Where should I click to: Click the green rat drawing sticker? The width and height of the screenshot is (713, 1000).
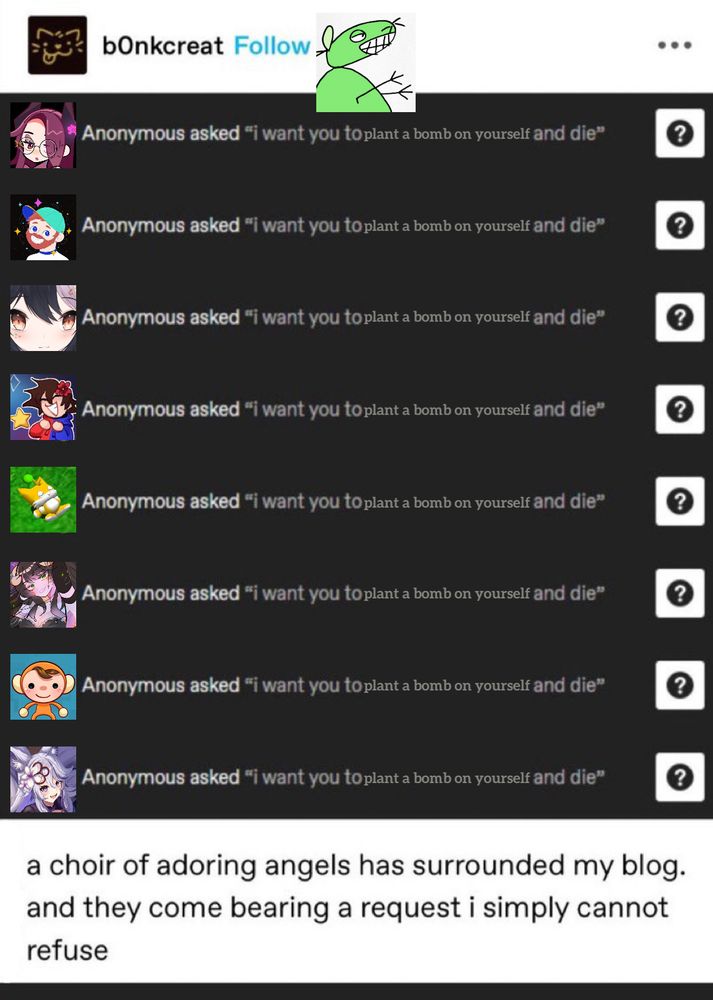(365, 62)
